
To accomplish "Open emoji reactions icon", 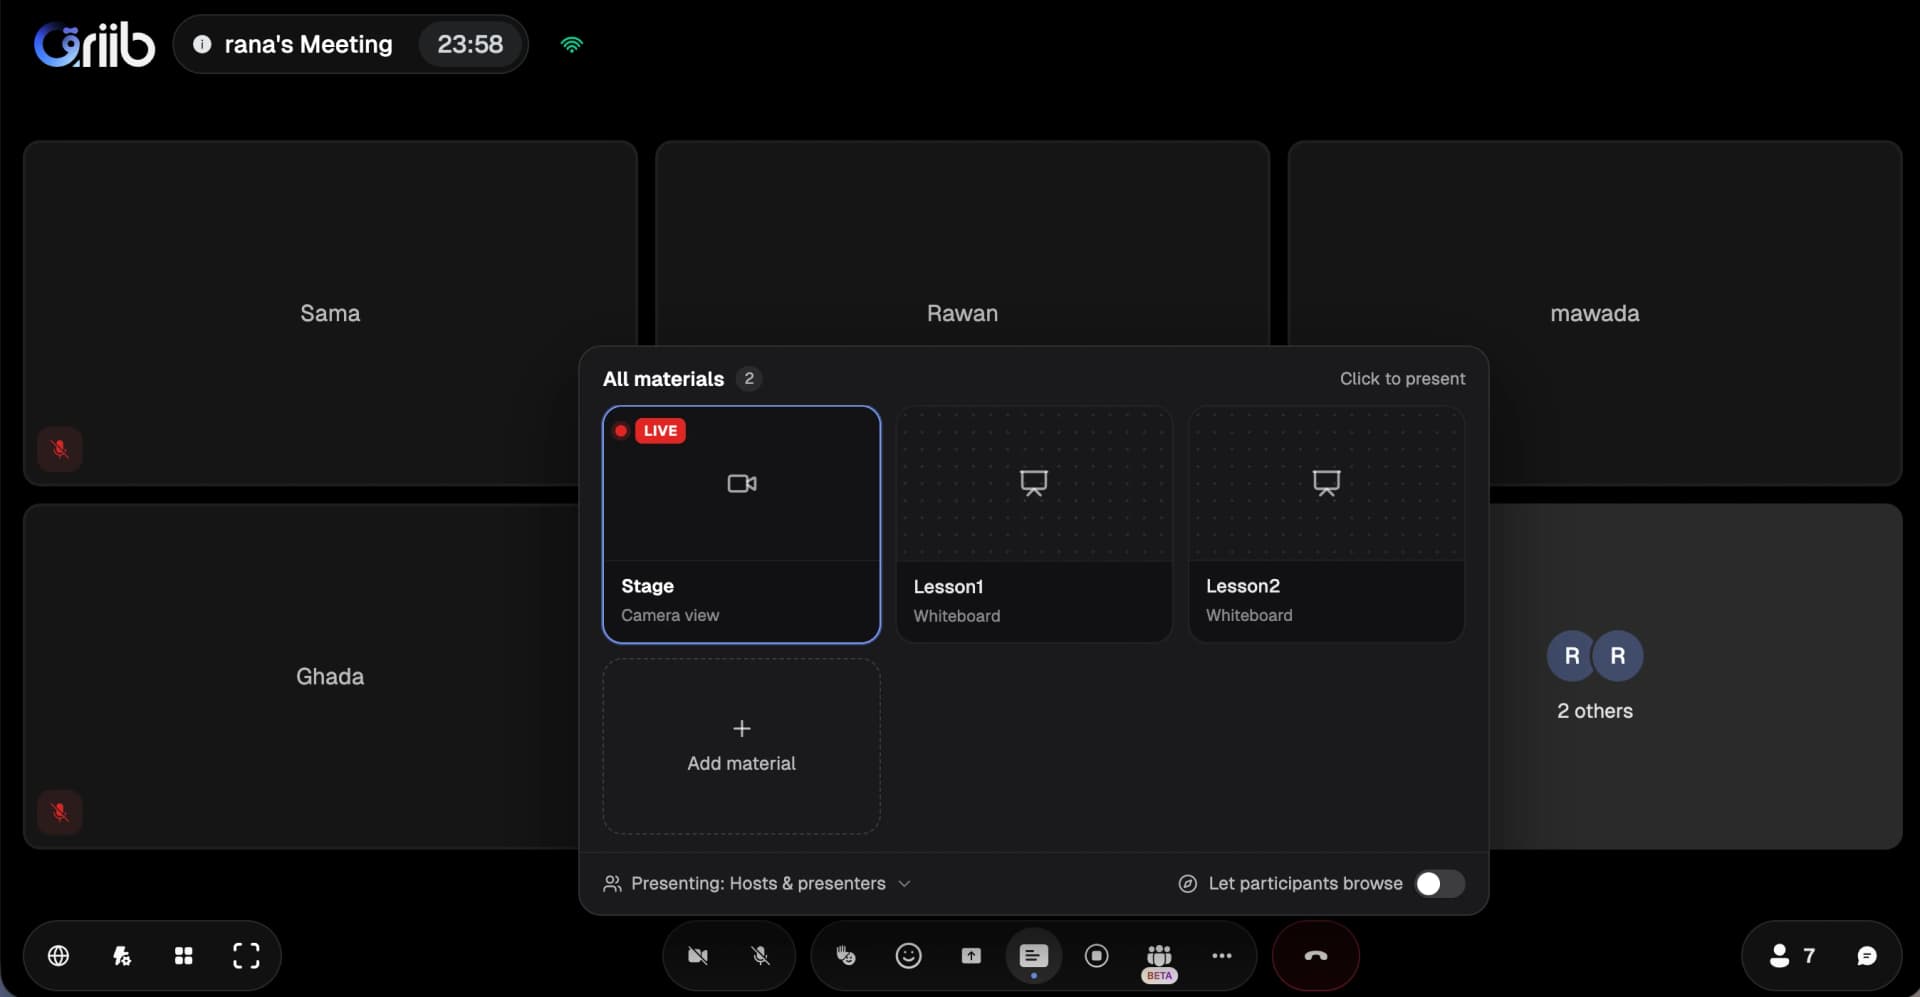I will click(908, 956).
